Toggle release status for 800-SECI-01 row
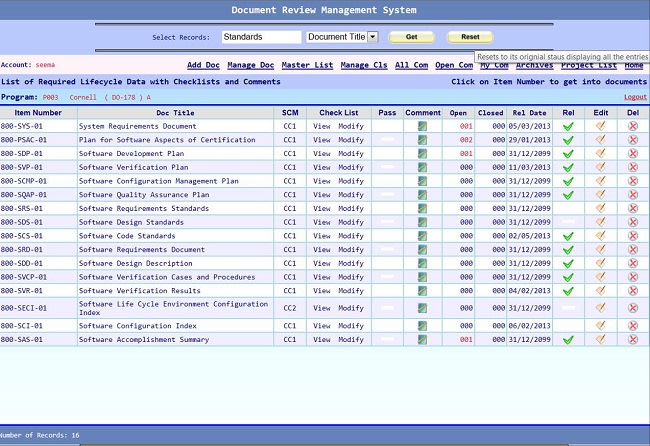This screenshot has width=650, height=446. pos(568,308)
